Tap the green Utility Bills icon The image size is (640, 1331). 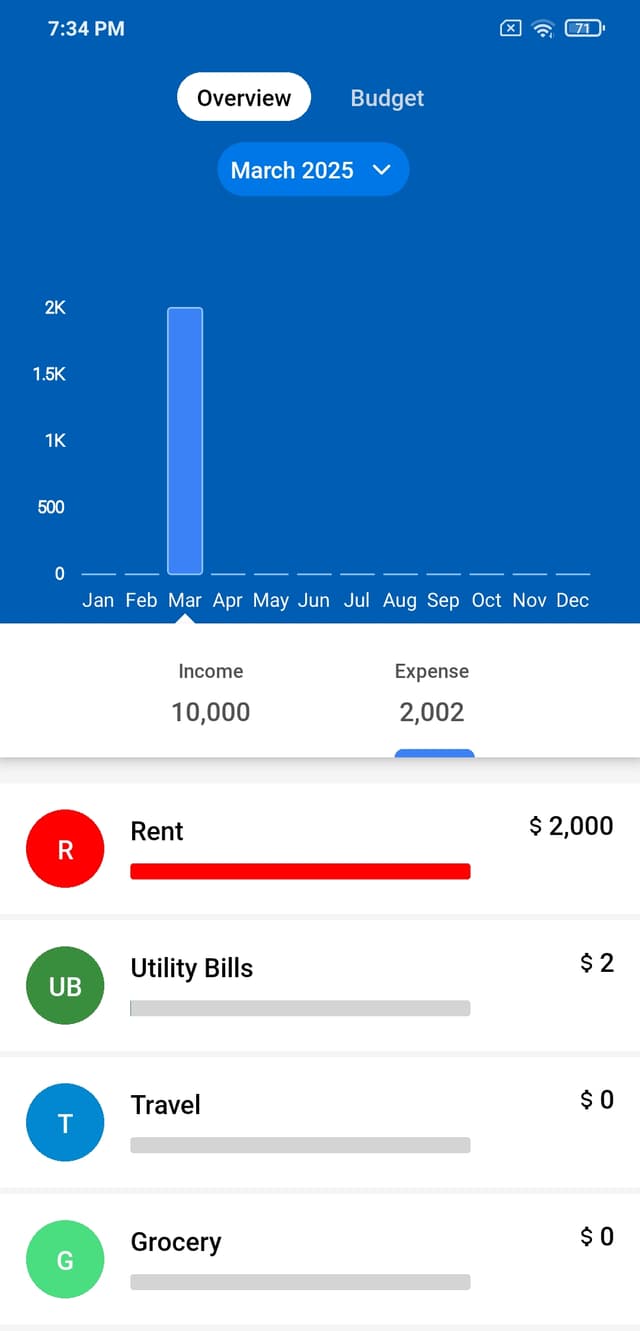tap(65, 986)
